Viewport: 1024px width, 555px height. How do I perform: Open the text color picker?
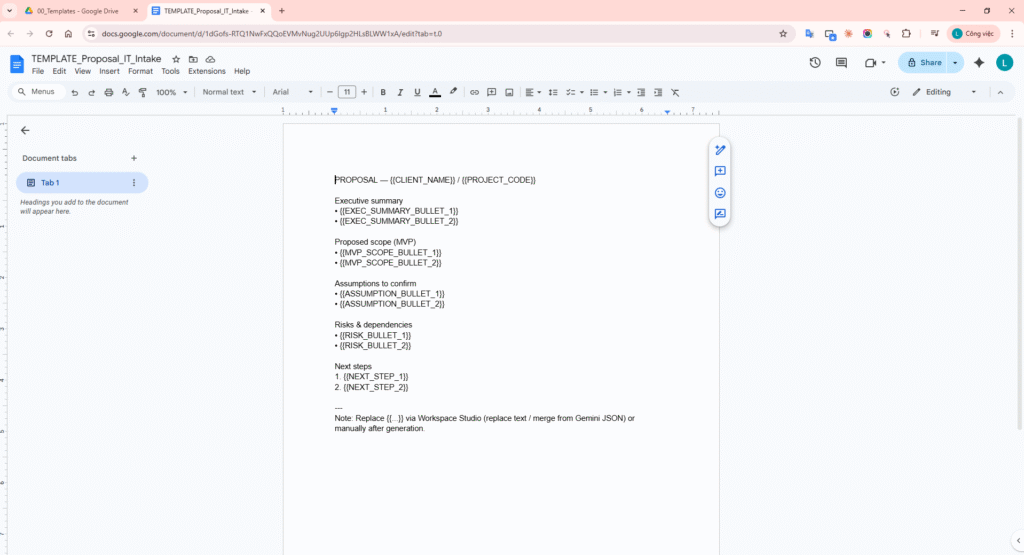[434, 92]
